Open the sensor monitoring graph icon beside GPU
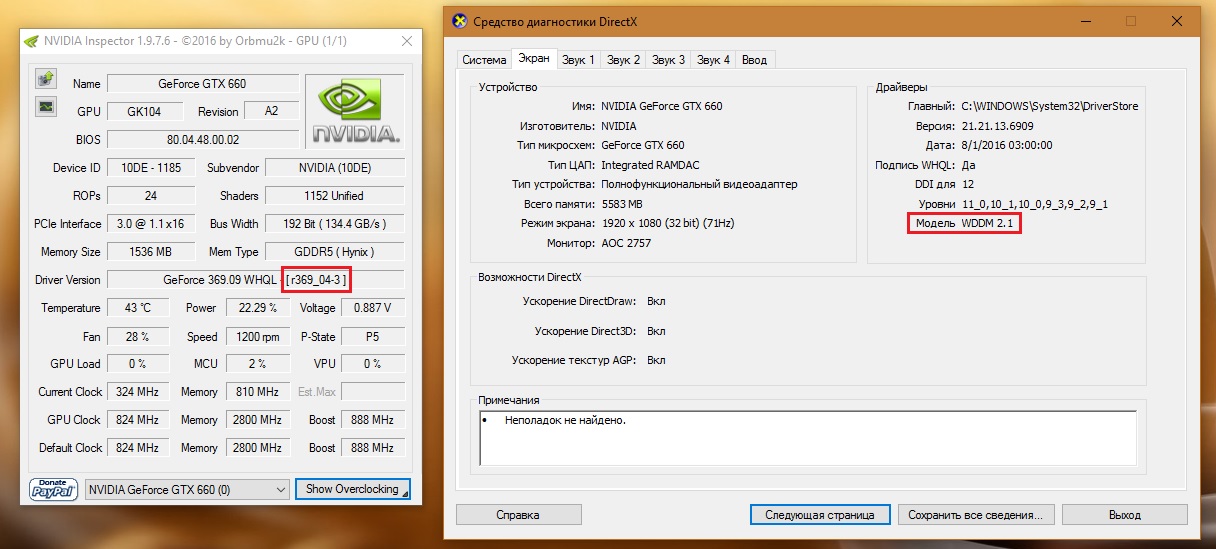Screen dimensions: 1216x549 coord(45,106)
